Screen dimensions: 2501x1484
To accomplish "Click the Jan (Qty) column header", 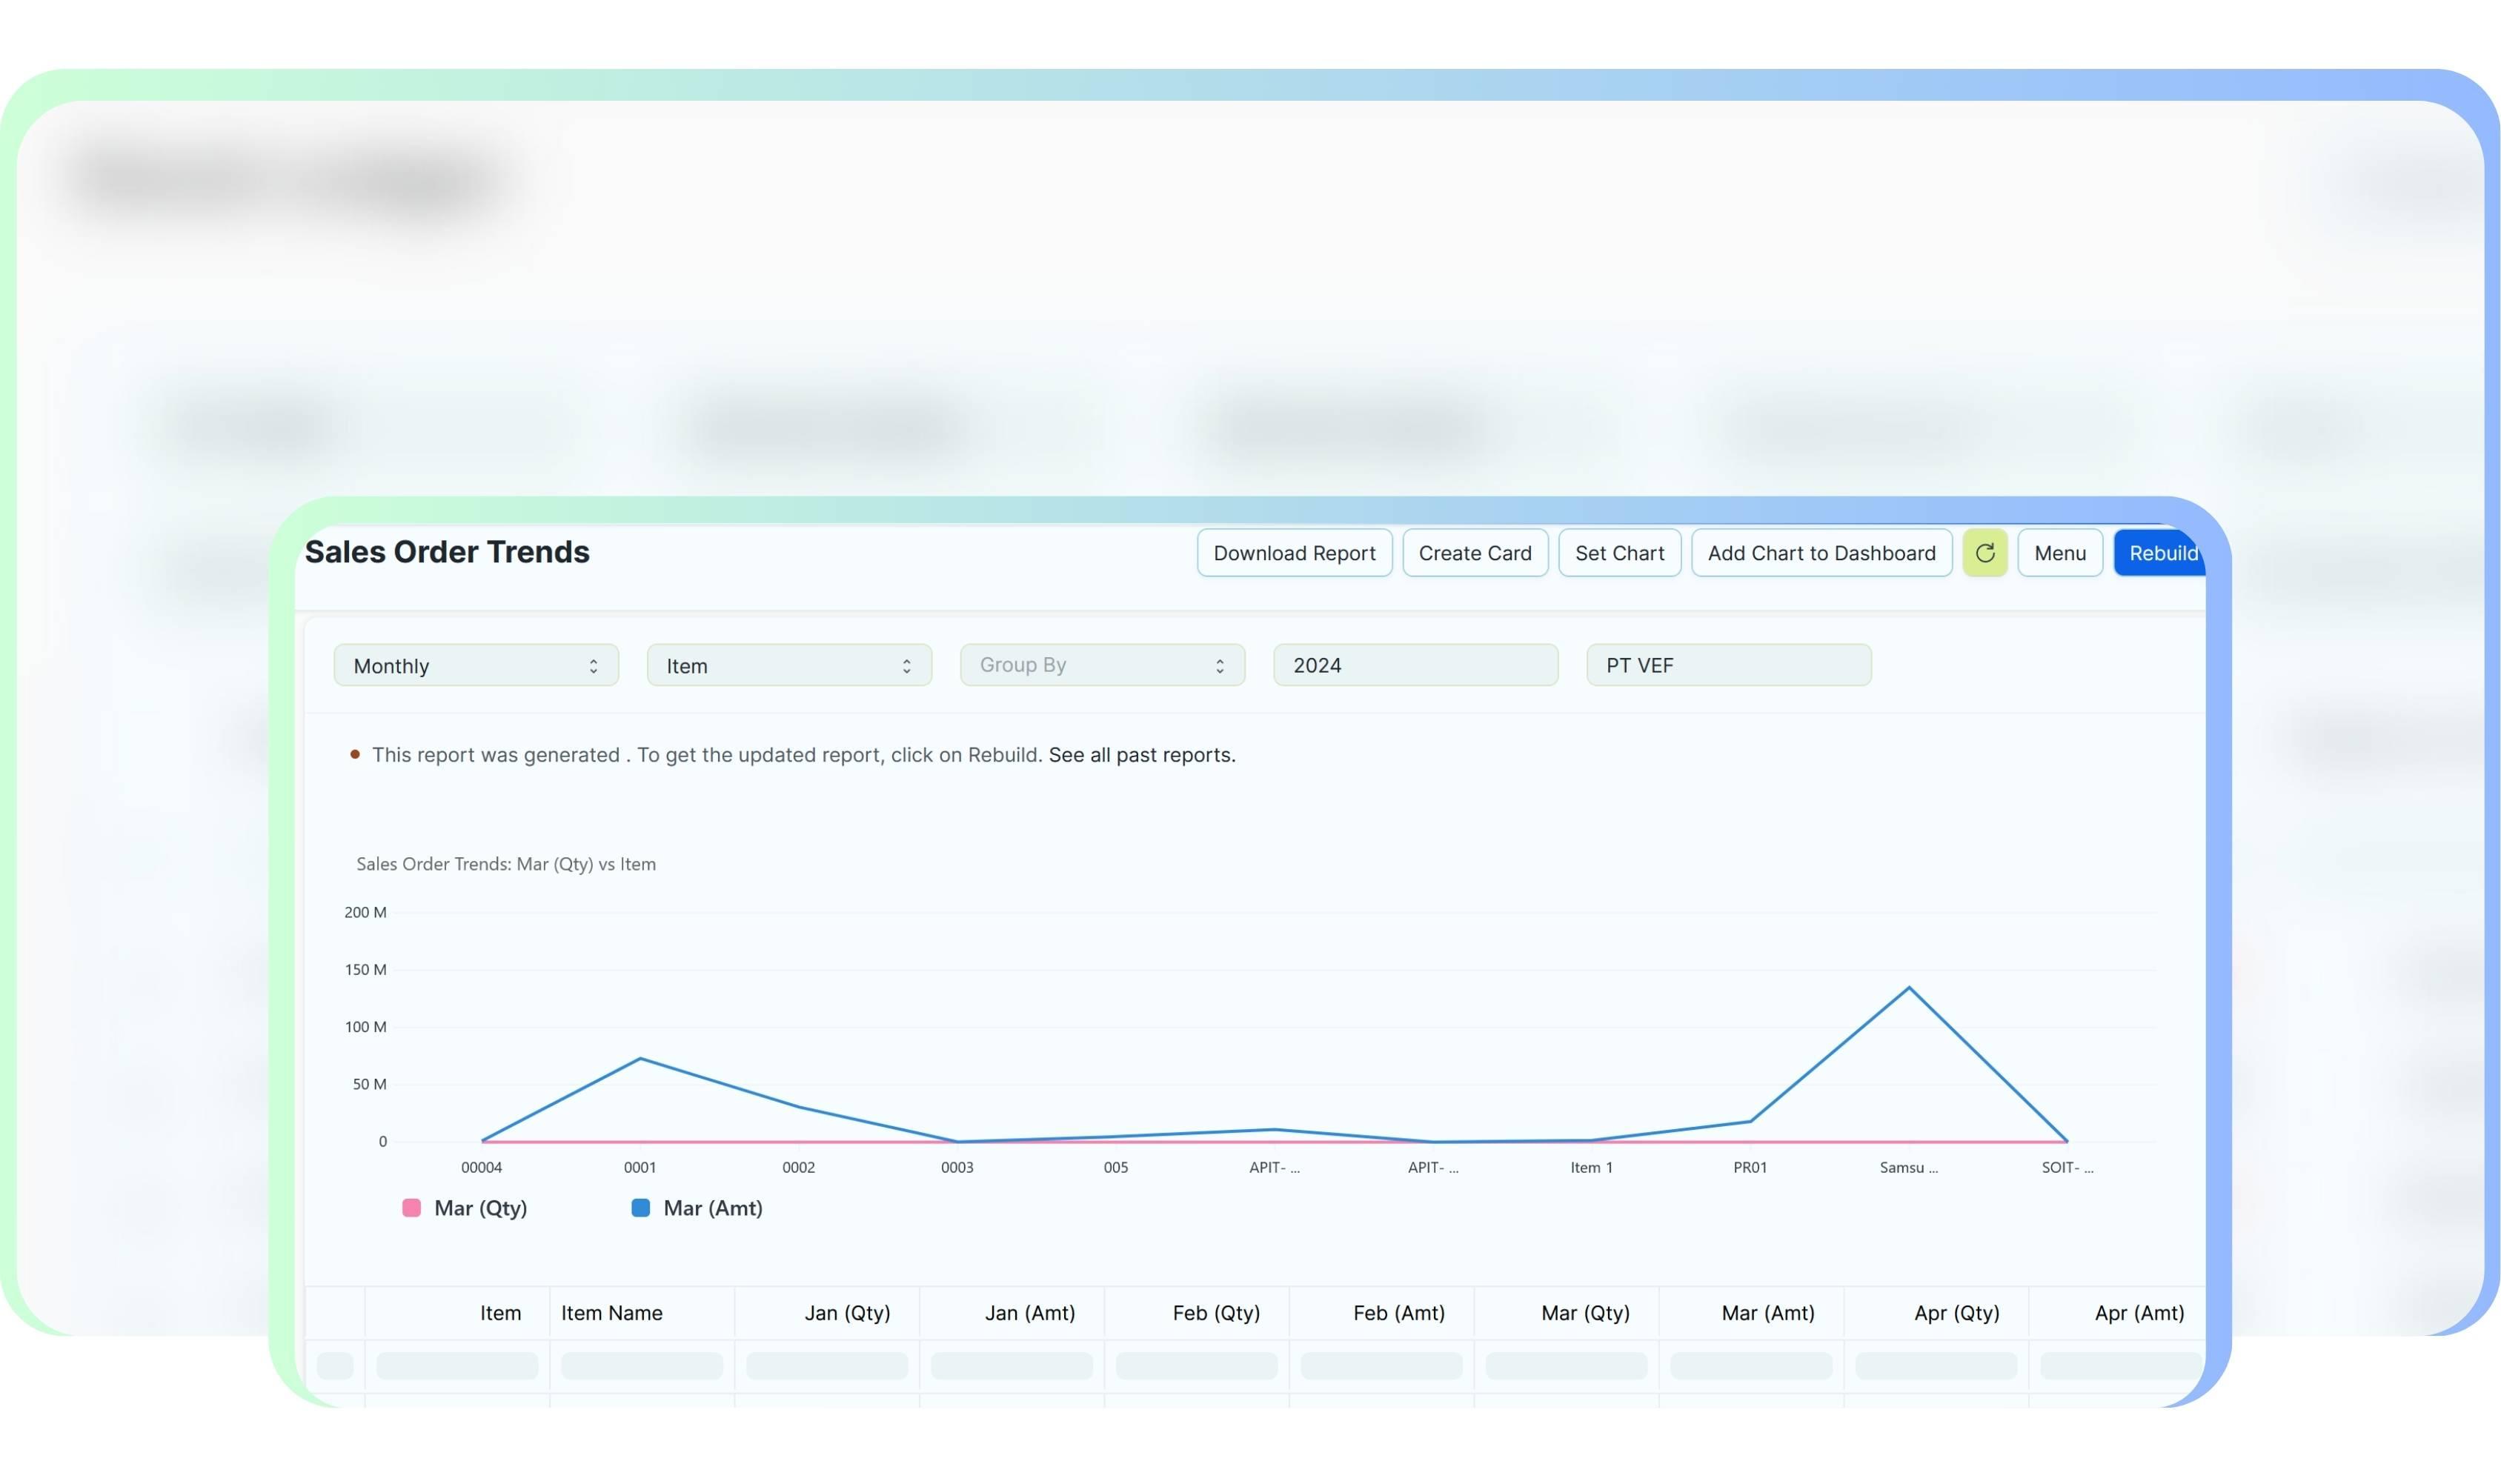I will point(847,1313).
